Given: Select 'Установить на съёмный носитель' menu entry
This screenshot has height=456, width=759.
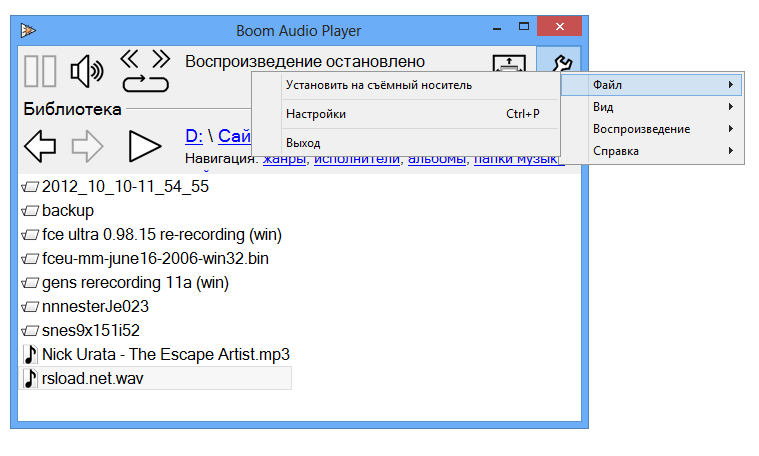Looking at the screenshot, I should pyautogui.click(x=406, y=85).
